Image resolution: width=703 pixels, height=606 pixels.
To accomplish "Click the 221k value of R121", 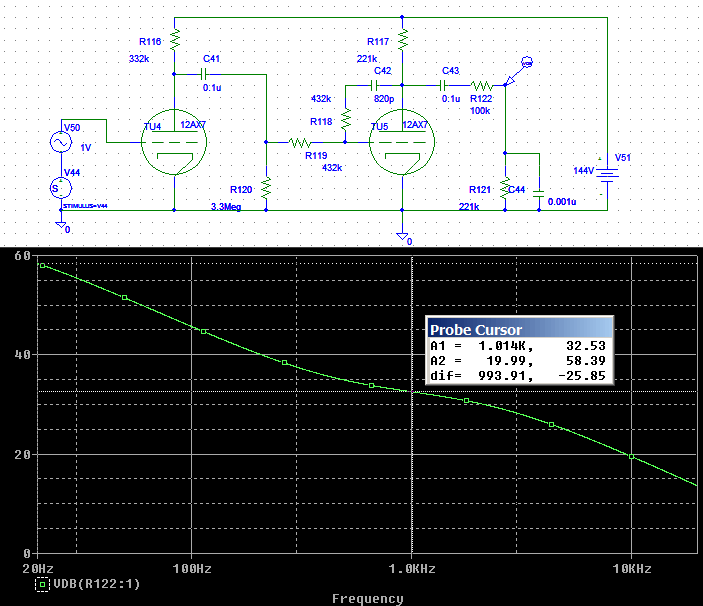I will coord(469,207).
